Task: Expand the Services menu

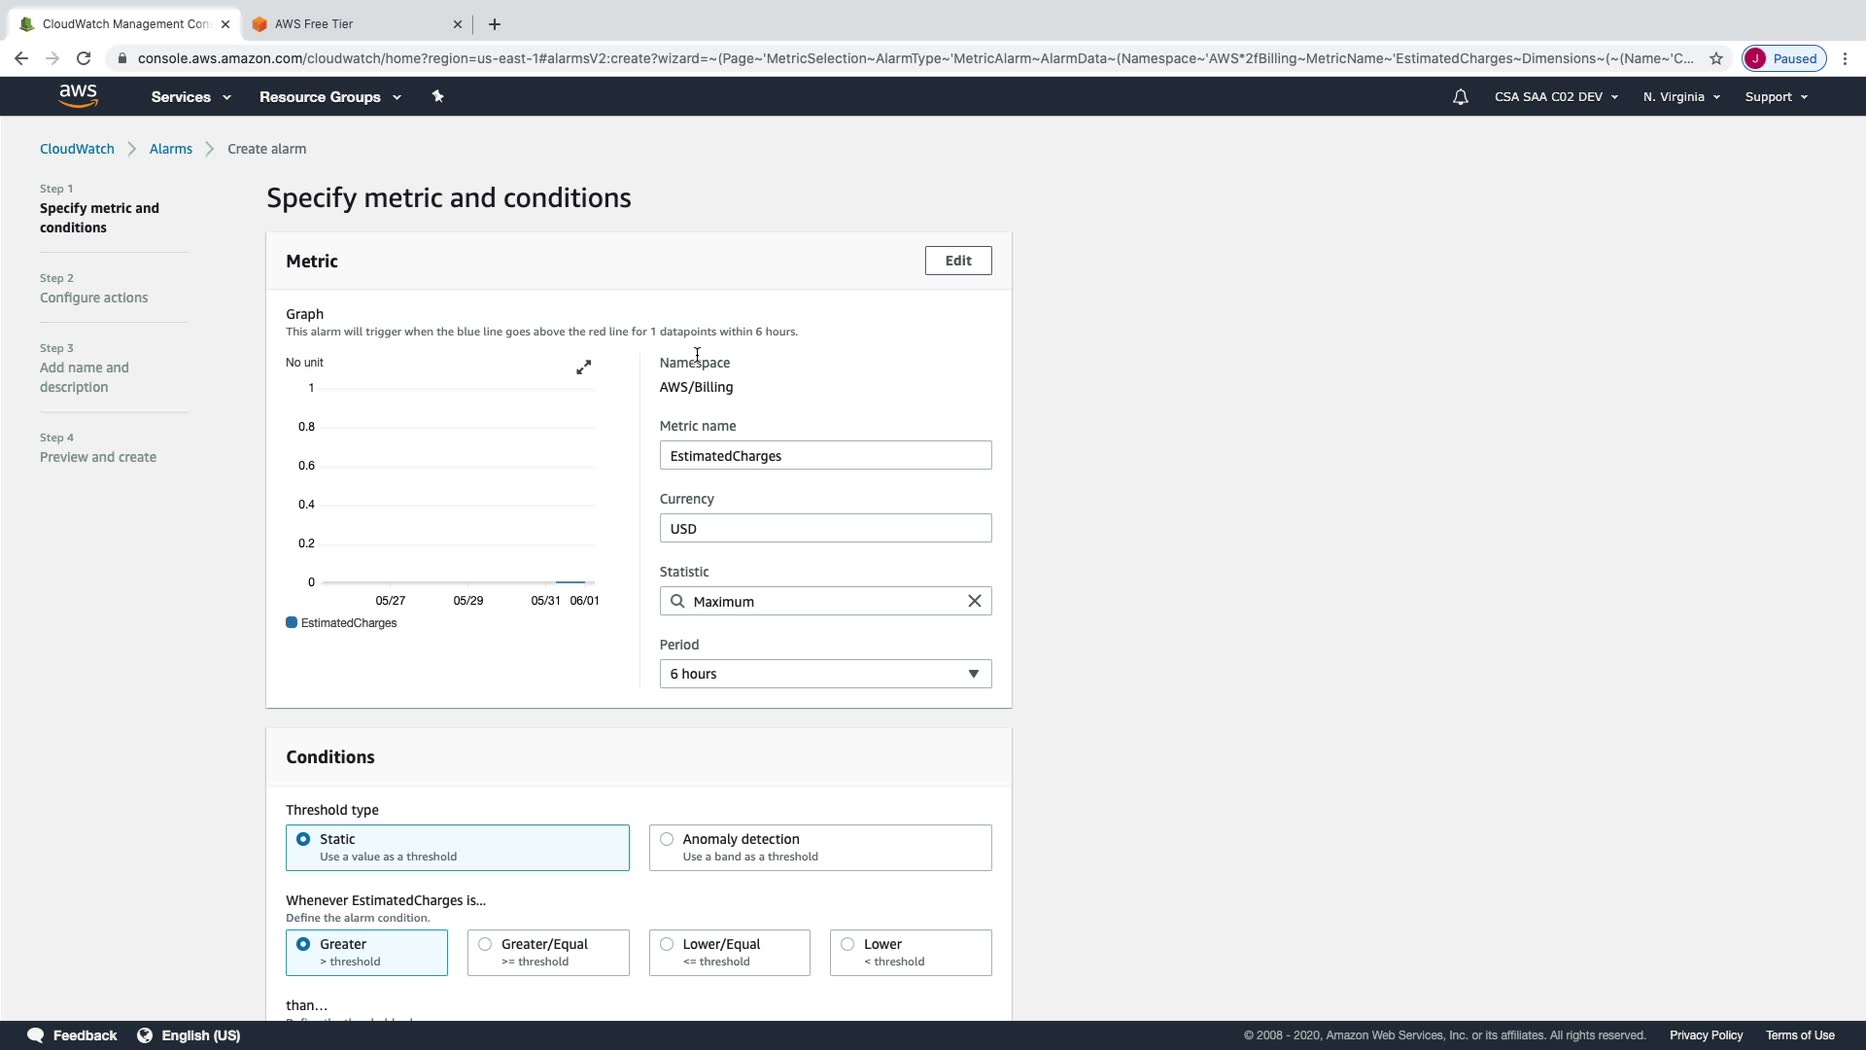Action: [190, 97]
